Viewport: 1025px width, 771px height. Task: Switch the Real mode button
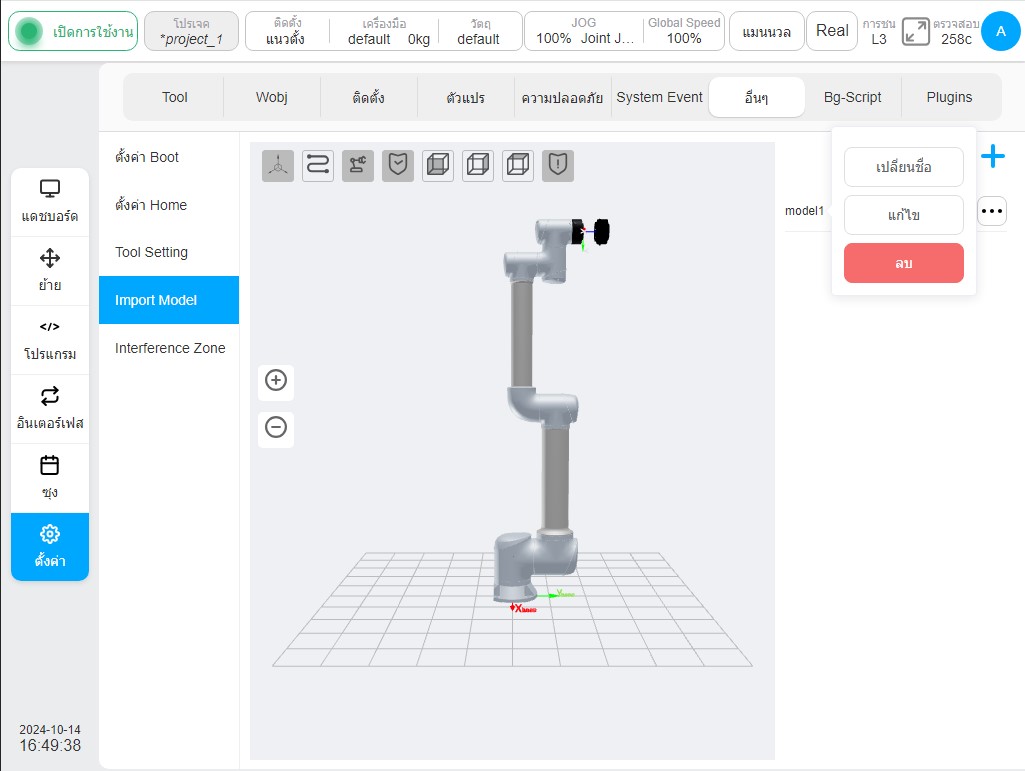click(x=832, y=31)
